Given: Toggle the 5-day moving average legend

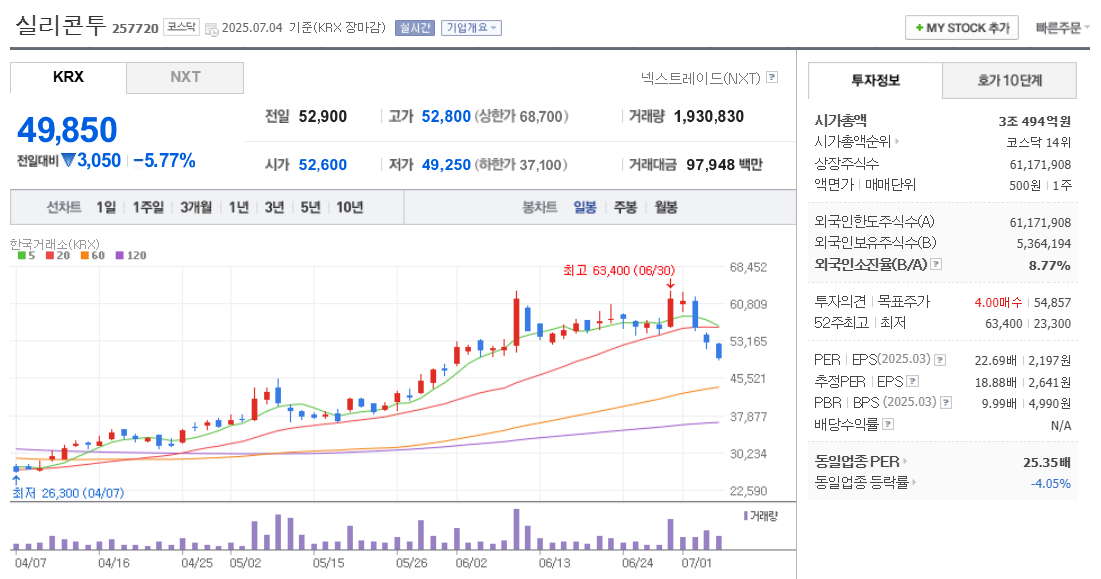Looking at the screenshot, I should click(x=24, y=257).
